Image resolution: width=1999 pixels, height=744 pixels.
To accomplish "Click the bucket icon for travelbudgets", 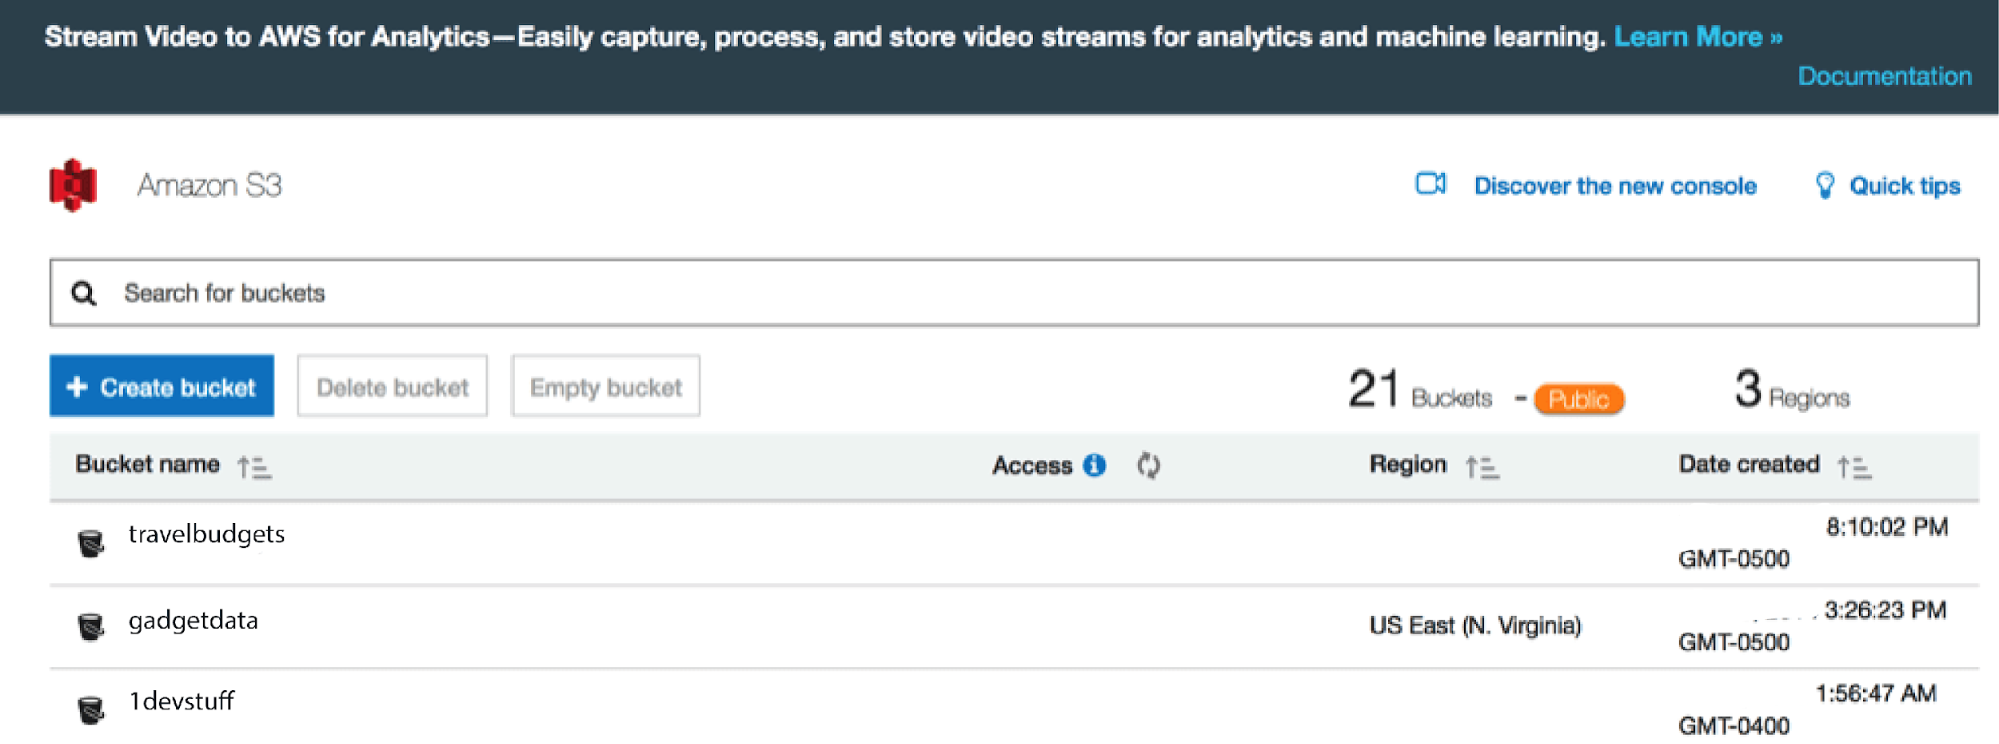I will pos(91,543).
